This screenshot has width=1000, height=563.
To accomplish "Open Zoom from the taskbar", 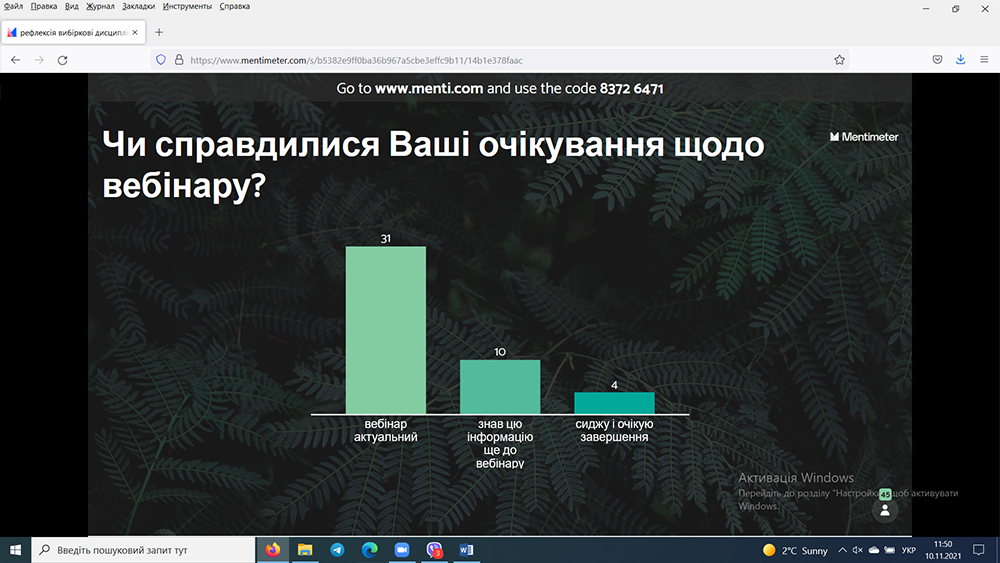I will [402, 550].
